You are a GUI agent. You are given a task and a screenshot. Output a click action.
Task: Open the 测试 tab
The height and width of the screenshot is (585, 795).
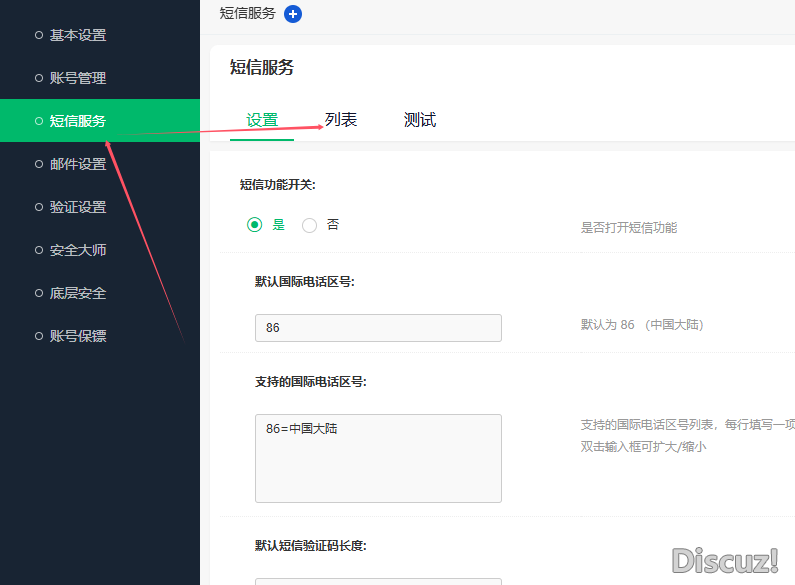coord(420,120)
